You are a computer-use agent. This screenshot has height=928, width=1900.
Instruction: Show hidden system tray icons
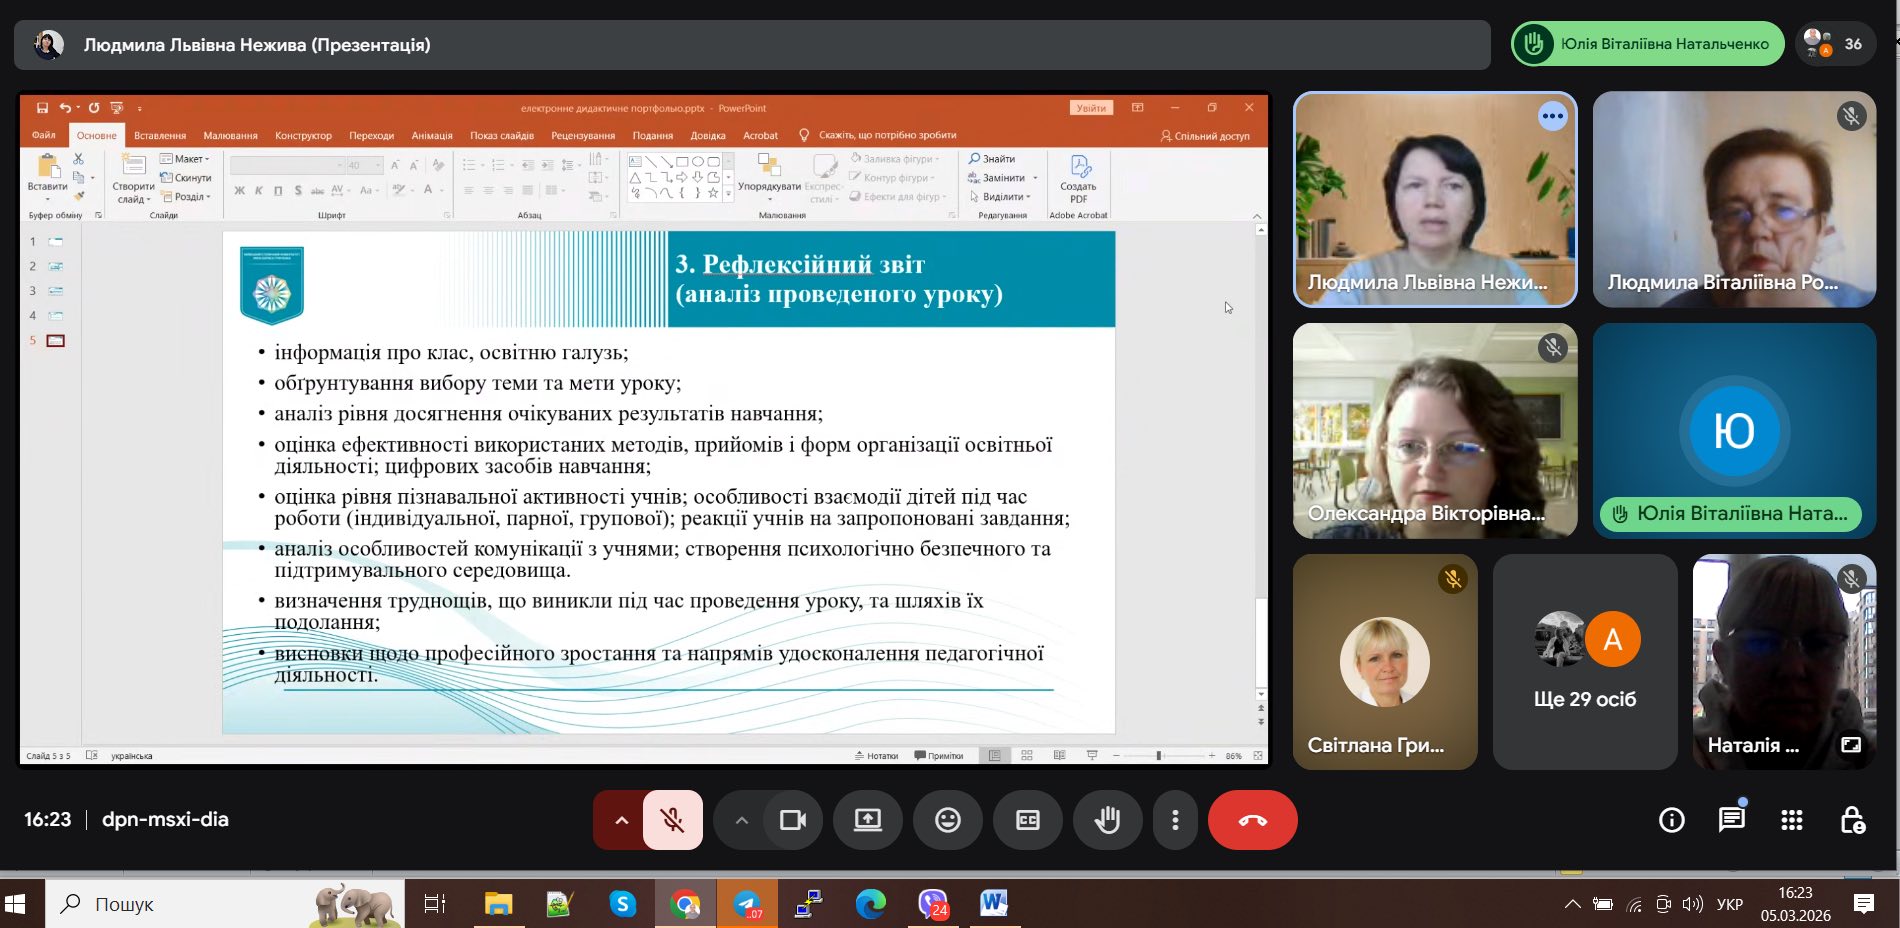1572,904
